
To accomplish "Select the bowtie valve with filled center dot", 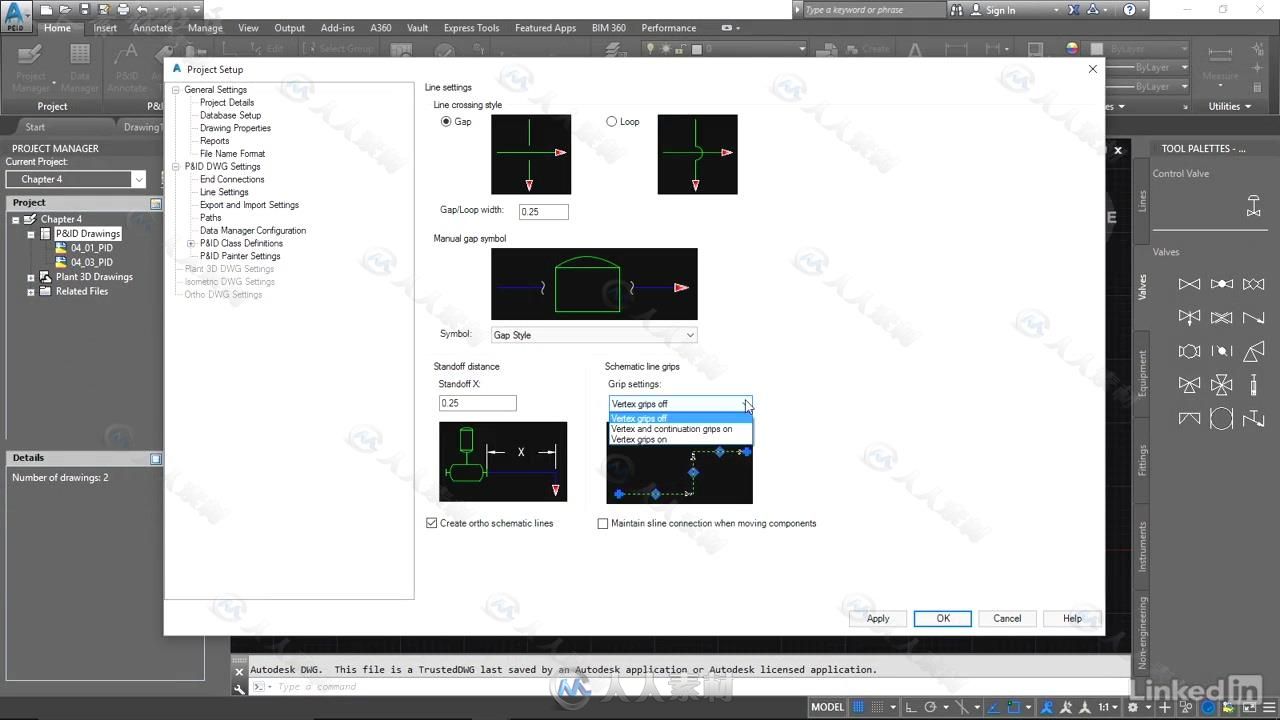I will [1221, 284].
